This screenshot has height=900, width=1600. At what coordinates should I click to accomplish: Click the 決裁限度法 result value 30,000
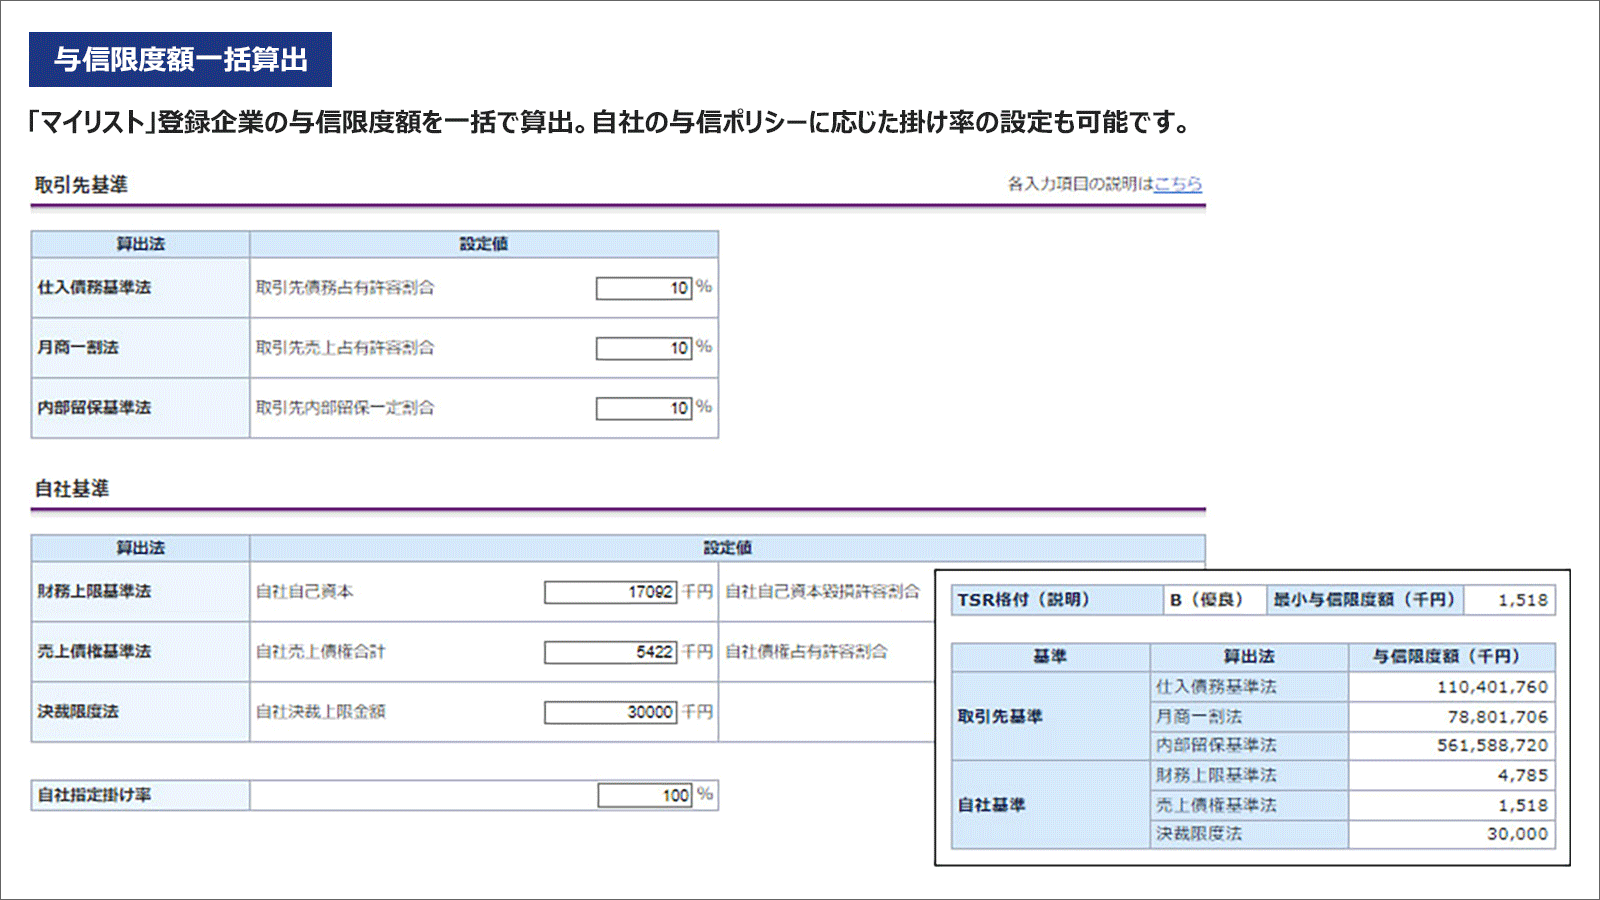click(1517, 834)
